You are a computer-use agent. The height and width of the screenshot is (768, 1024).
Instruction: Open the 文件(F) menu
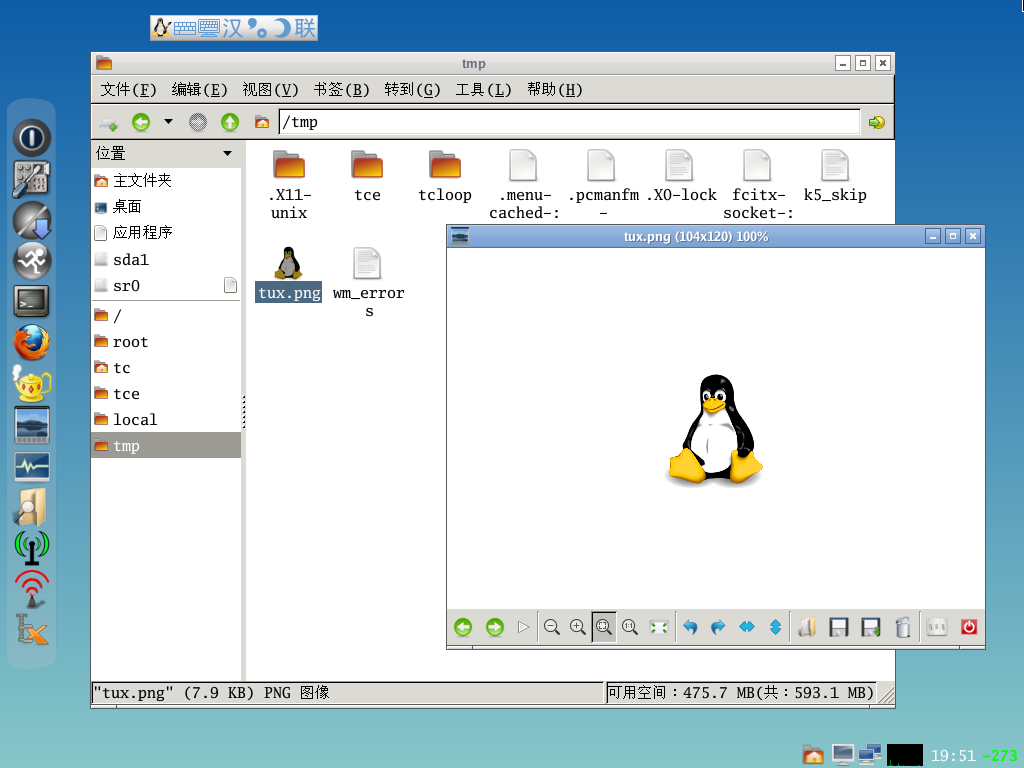click(129, 89)
